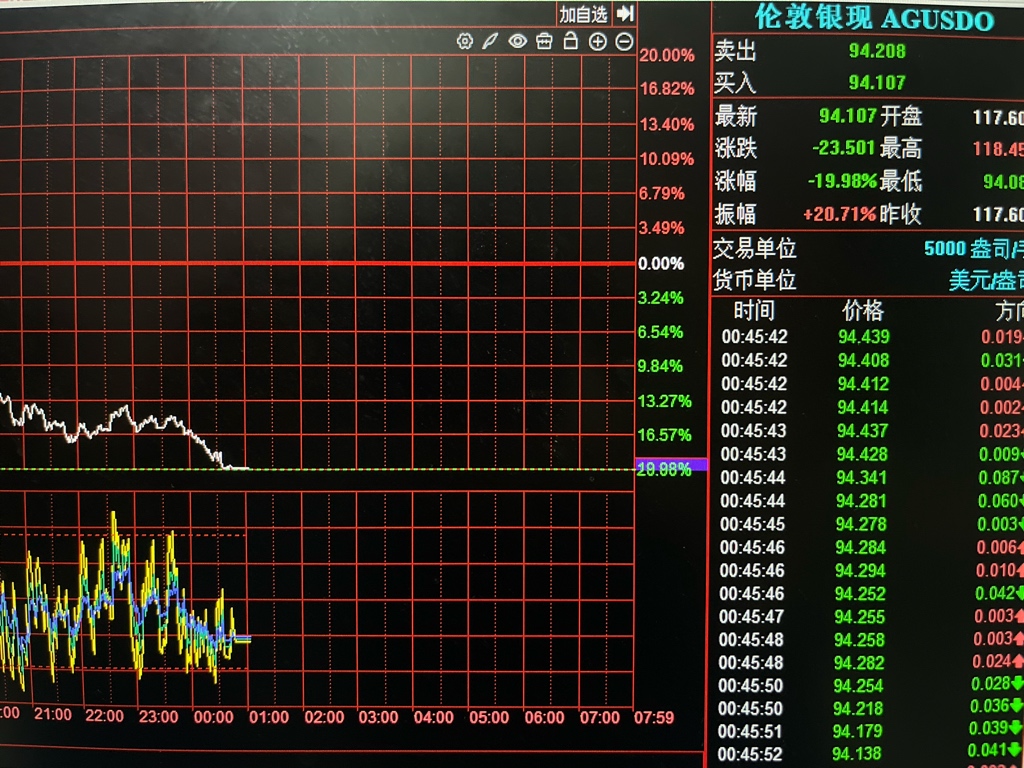Select the trade row priced 94.179
This screenshot has width=1024, height=768.
(872, 731)
